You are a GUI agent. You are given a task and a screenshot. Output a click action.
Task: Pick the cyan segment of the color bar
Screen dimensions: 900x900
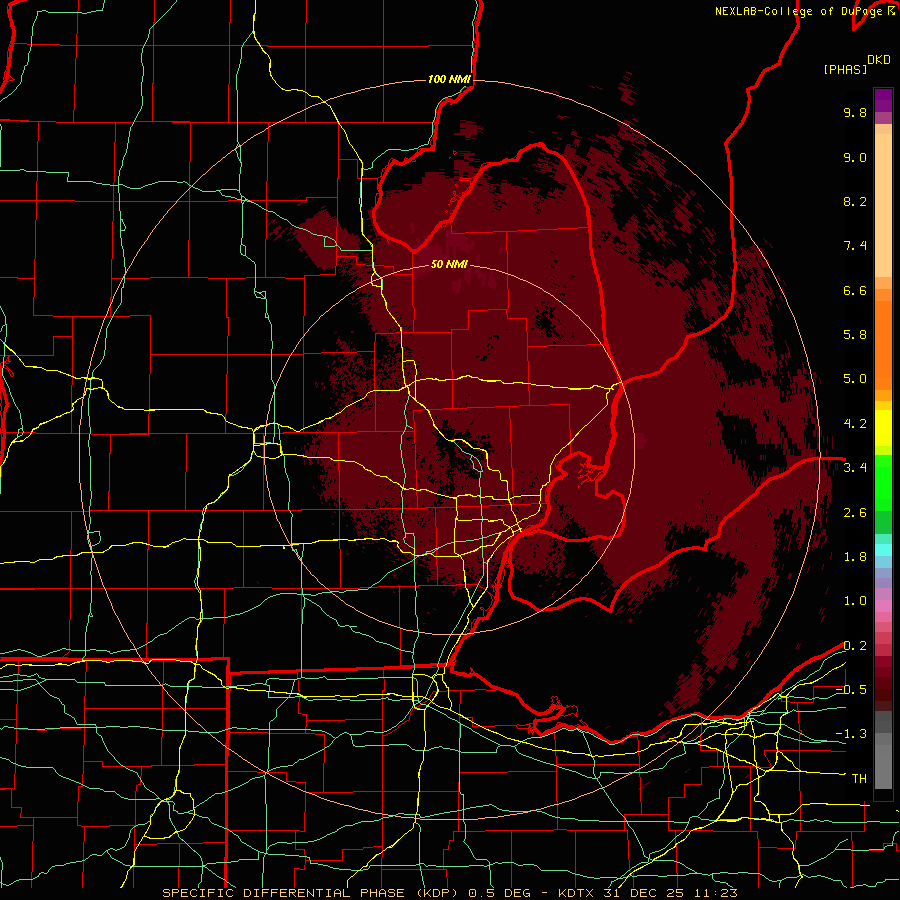[883, 549]
